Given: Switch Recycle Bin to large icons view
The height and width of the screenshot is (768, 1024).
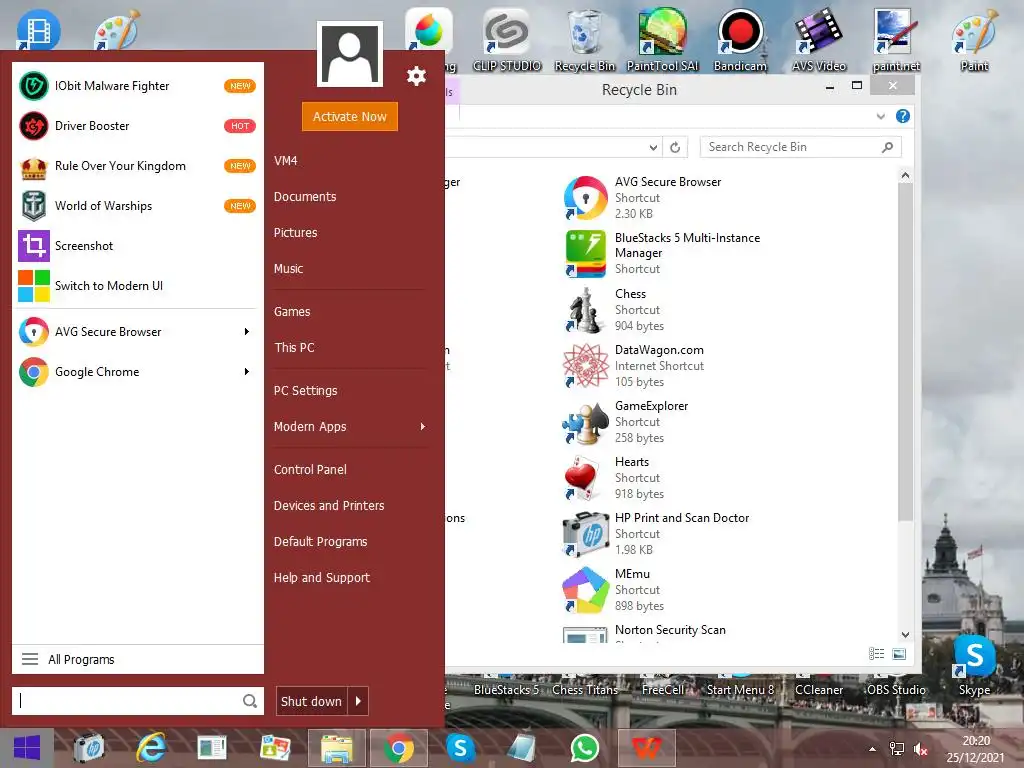Looking at the screenshot, I should coord(899,654).
